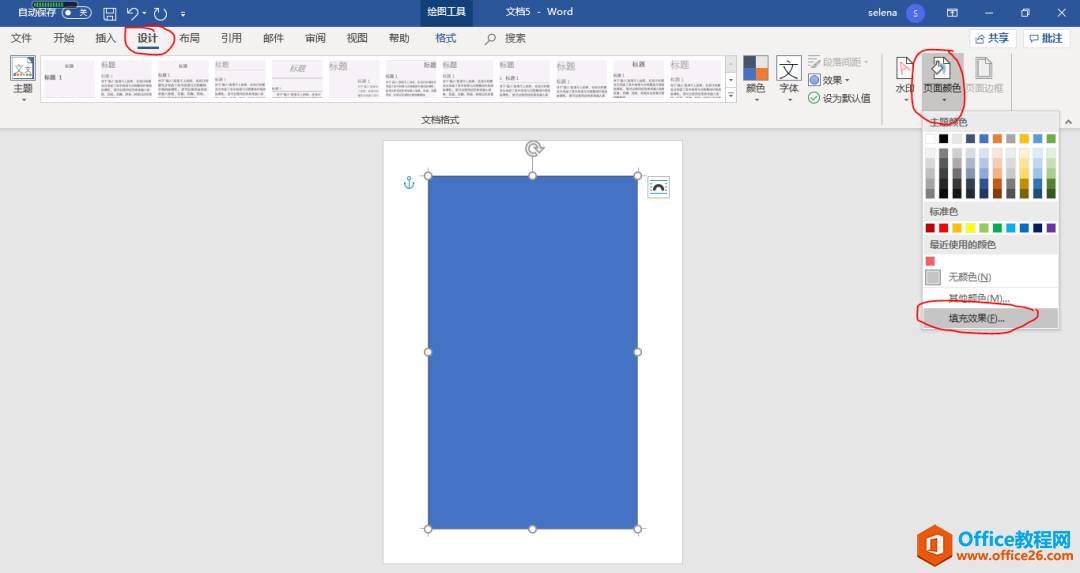Click the Search (搜索) box in ribbon

tap(515, 38)
